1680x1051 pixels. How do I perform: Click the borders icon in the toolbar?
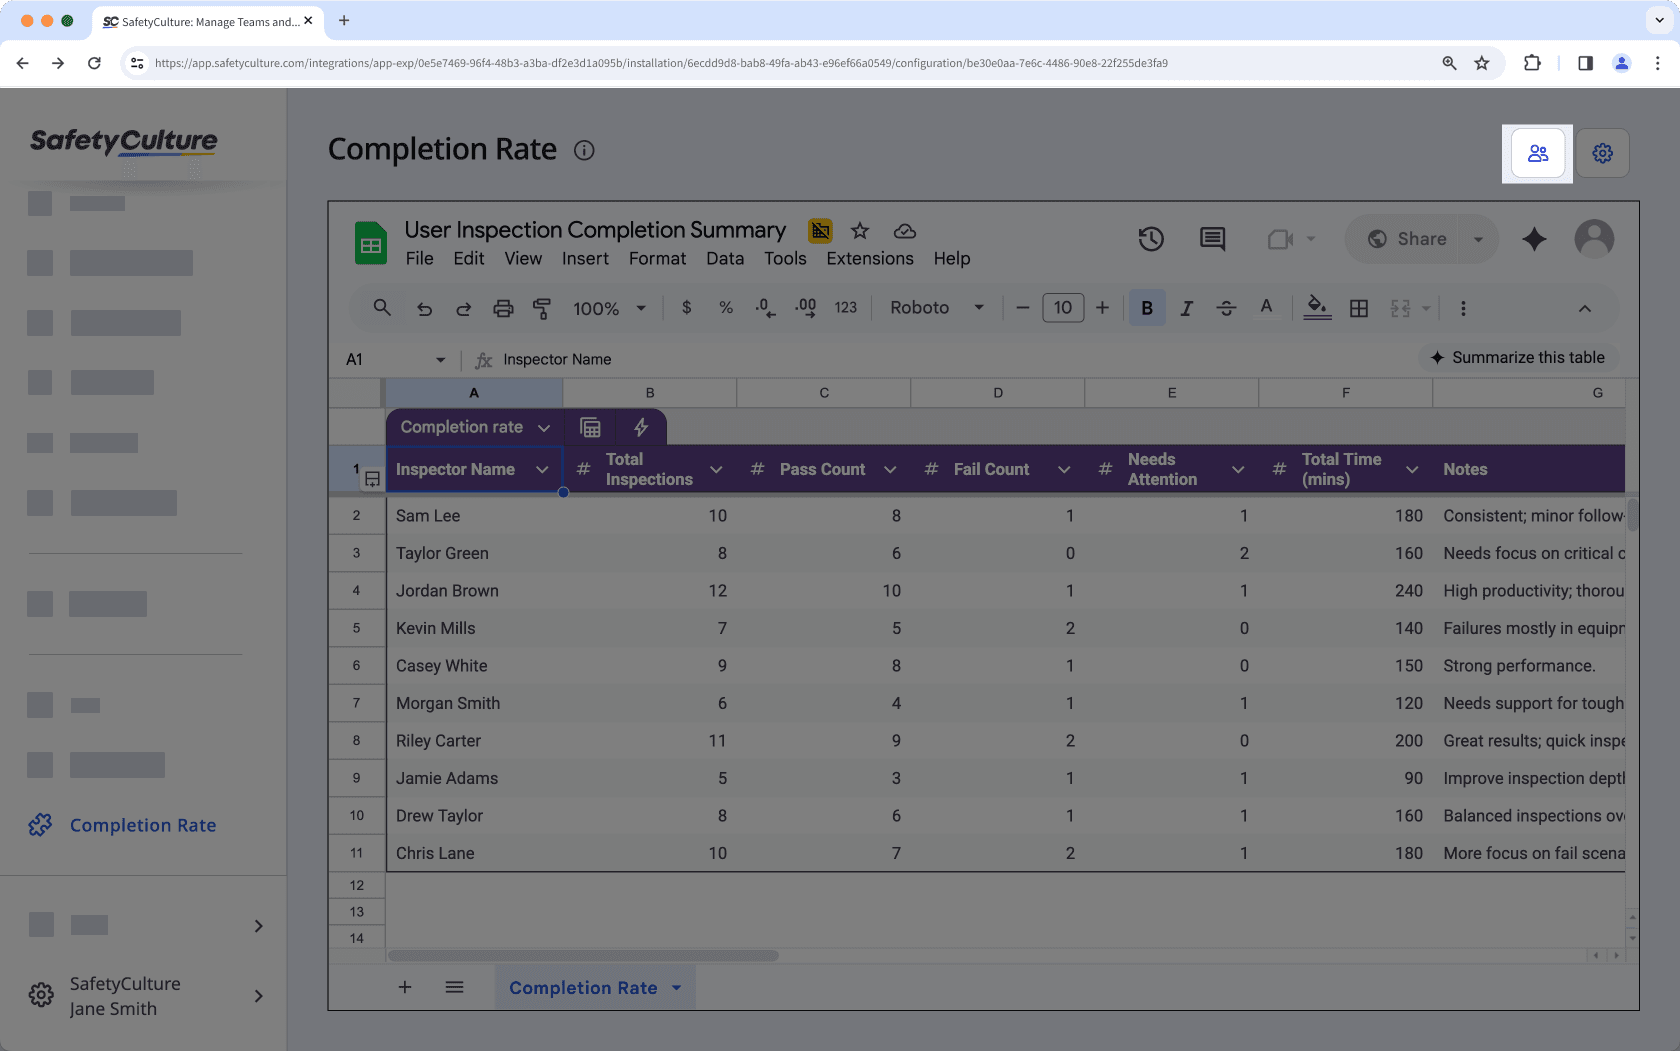tap(1358, 308)
